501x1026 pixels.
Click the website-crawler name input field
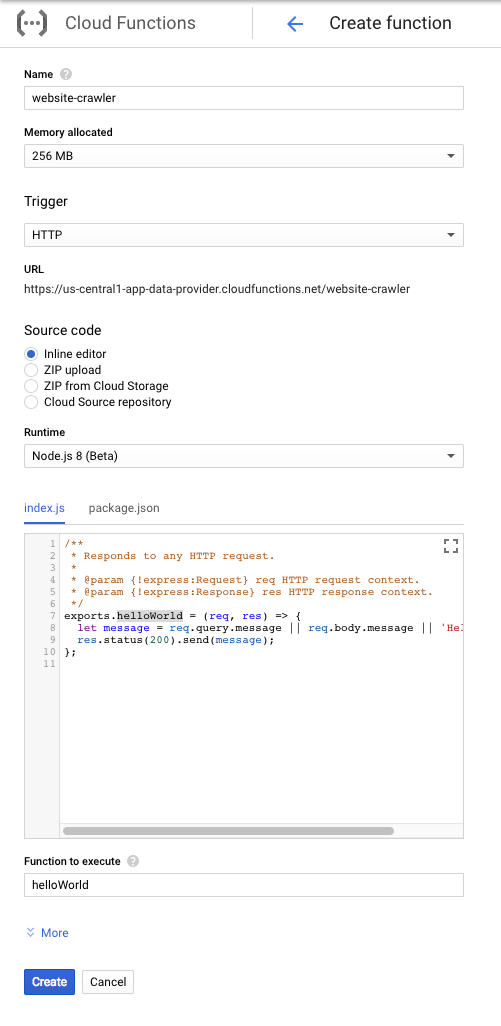(244, 98)
